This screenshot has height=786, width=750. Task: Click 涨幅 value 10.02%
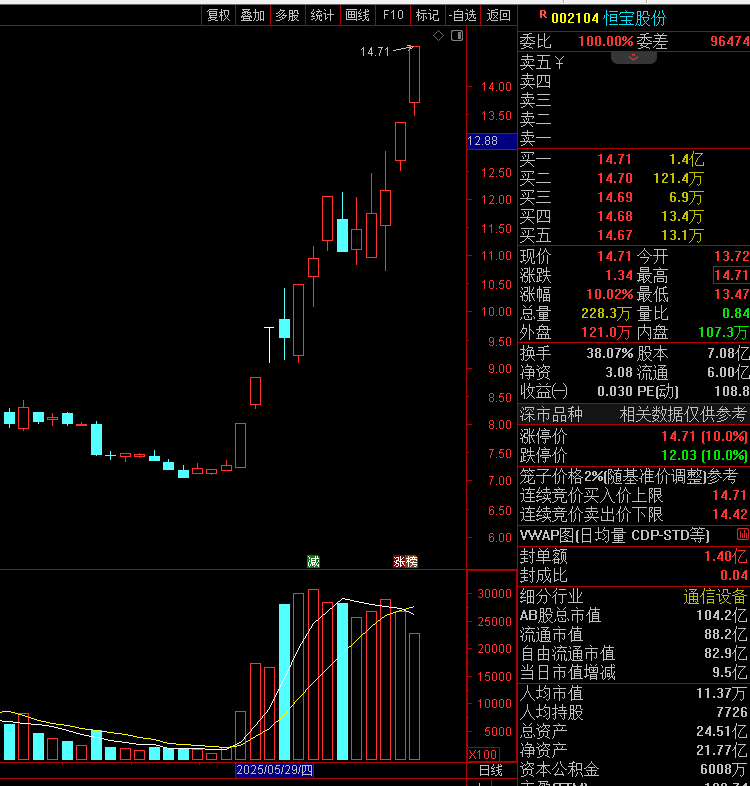(610, 294)
